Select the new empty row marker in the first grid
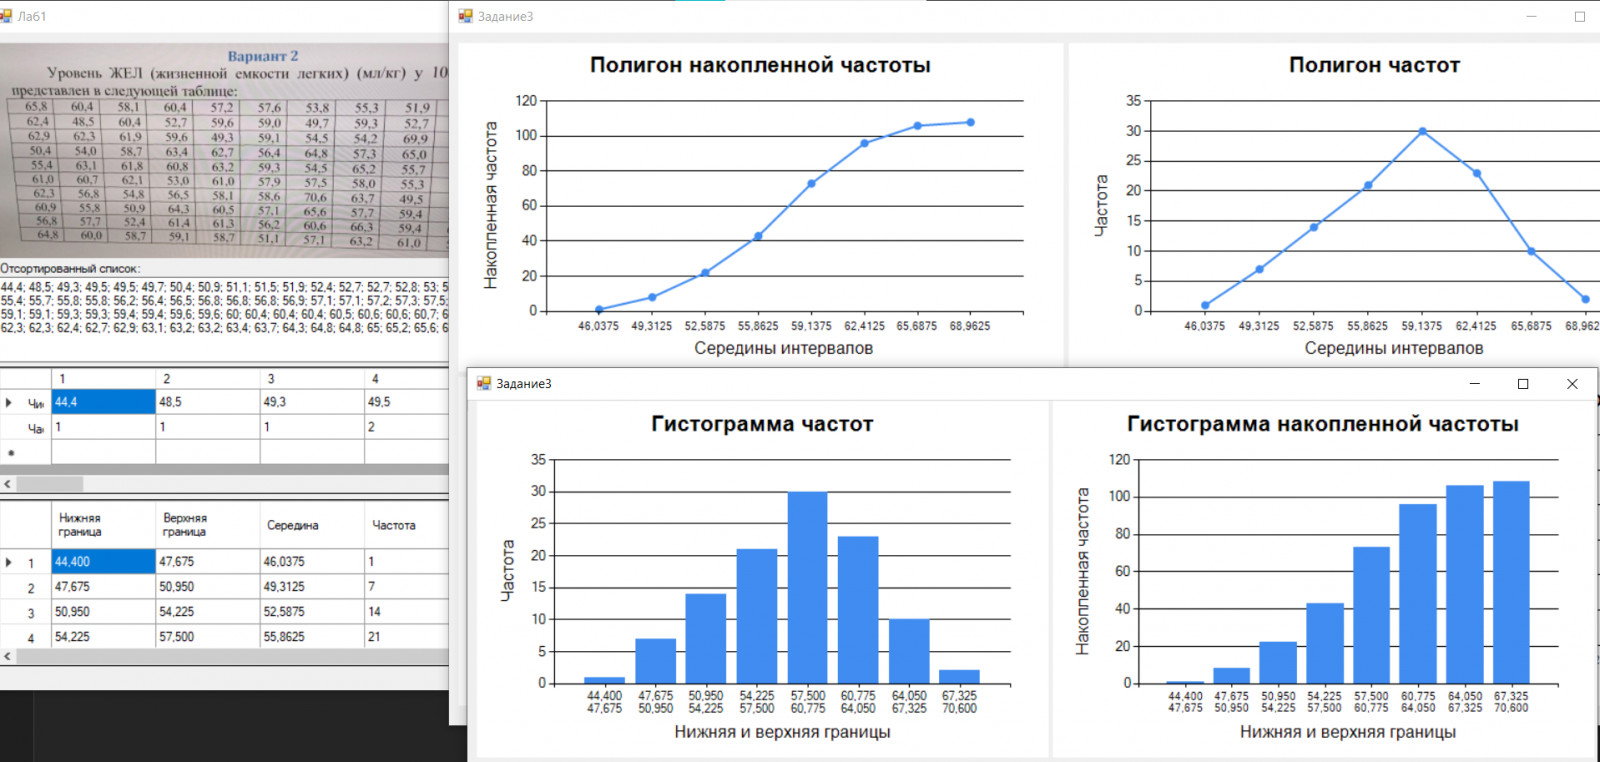The width and height of the screenshot is (1600, 762). 11,452
